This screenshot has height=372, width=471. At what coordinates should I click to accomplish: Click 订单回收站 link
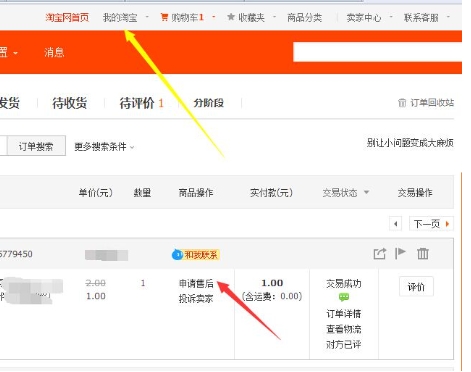point(432,103)
